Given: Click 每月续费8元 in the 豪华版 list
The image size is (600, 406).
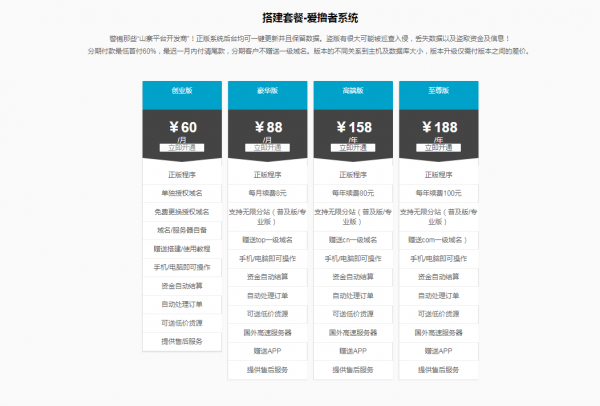Looking at the screenshot, I should coord(267,193).
